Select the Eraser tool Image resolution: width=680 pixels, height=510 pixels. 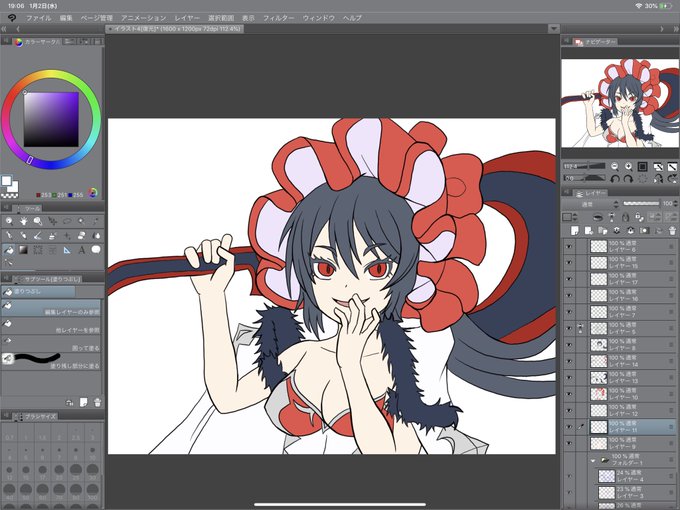(81, 235)
